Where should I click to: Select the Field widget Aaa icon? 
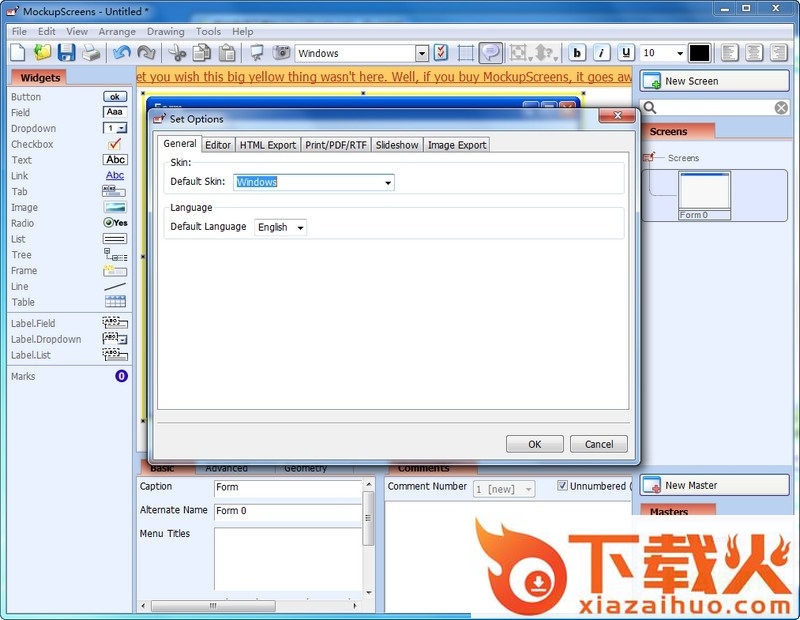115,112
